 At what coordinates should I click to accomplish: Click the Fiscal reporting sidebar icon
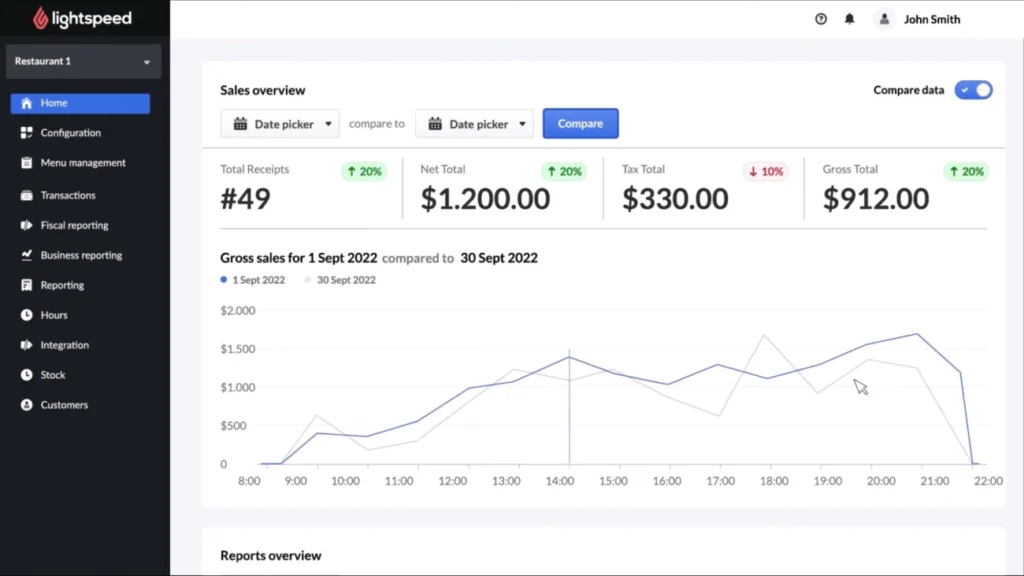(x=27, y=225)
